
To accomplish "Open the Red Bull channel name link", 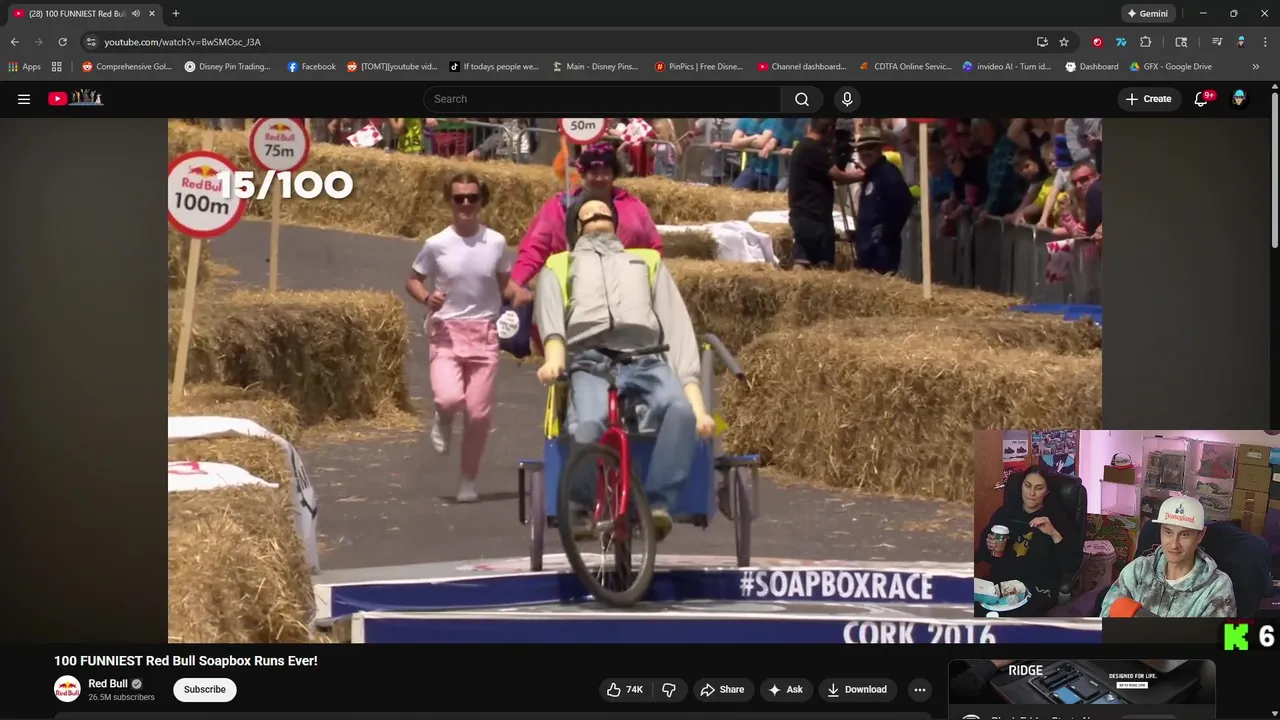I will pos(108,684).
